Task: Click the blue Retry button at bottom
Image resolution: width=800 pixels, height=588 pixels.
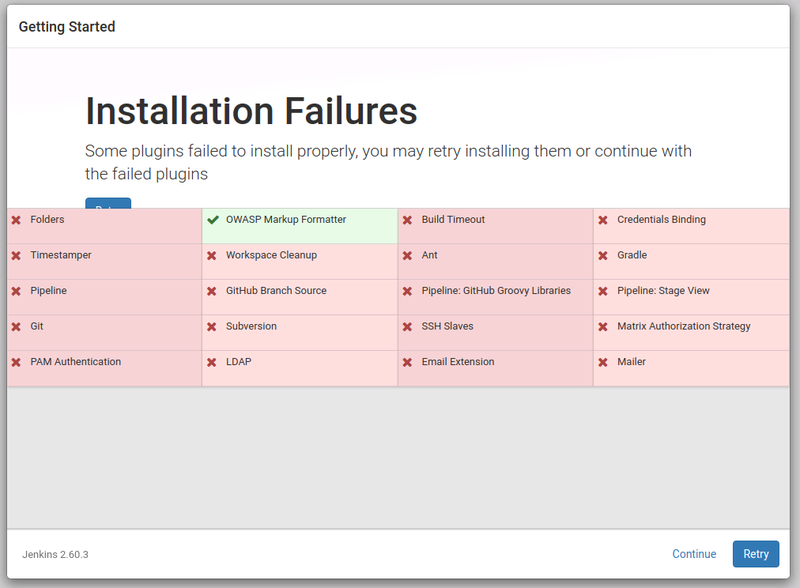Action: (x=756, y=554)
